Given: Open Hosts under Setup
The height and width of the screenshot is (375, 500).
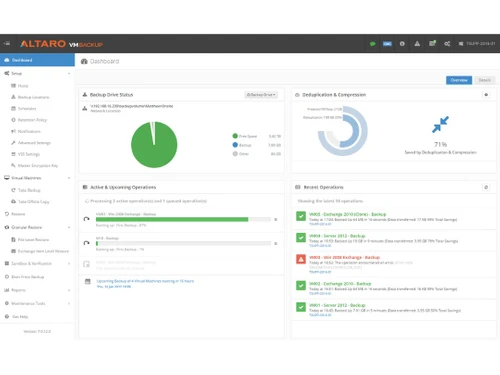Looking at the screenshot, I should [x=23, y=86].
